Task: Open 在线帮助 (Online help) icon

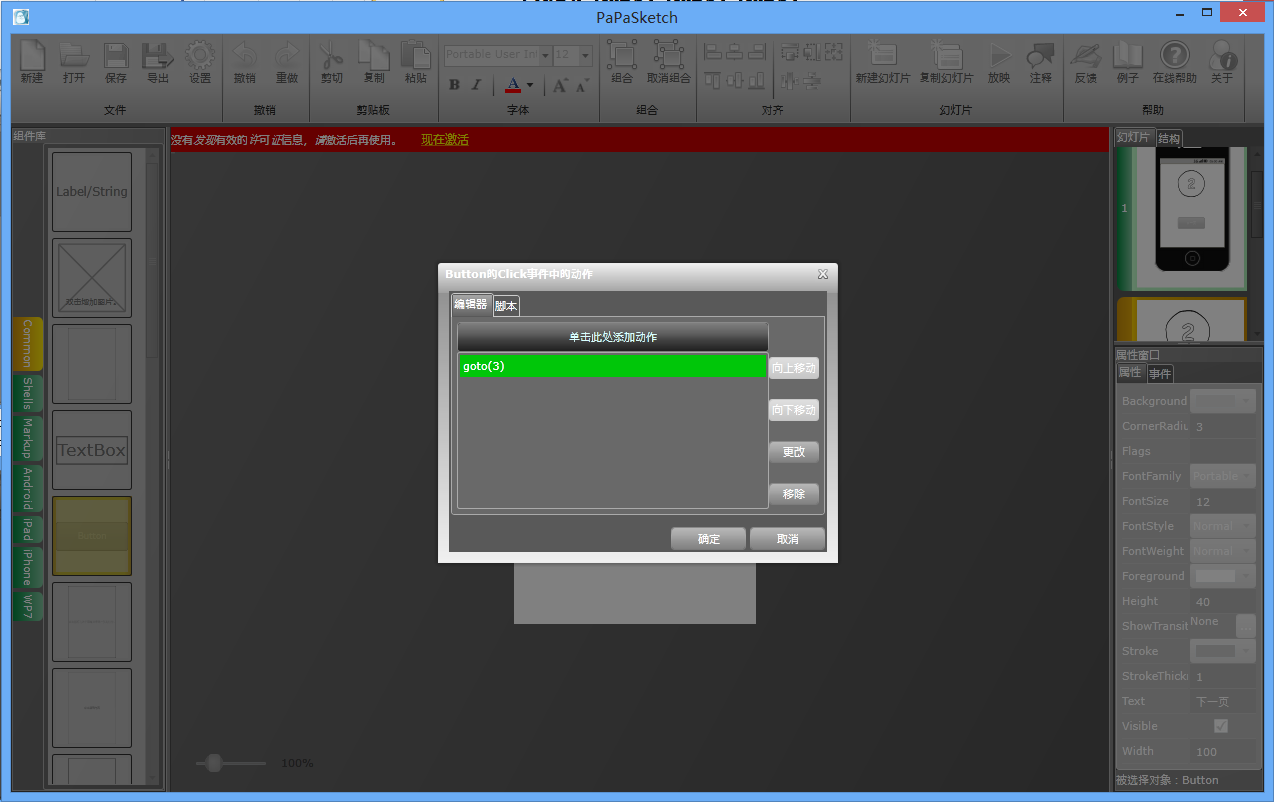Action: pyautogui.click(x=1174, y=55)
